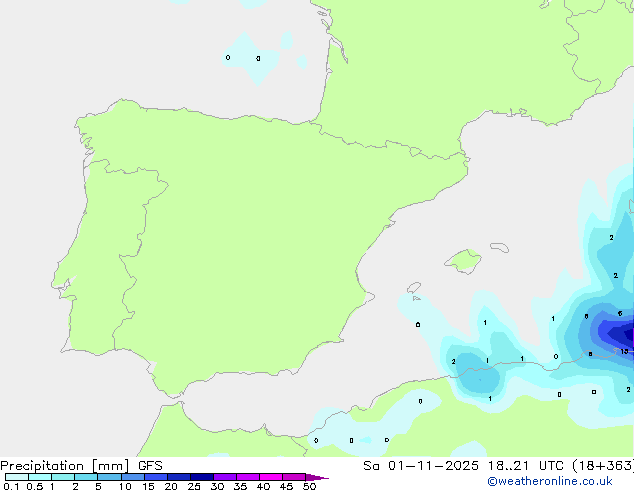The height and width of the screenshot is (490, 634).
Task: Click the 45–50 mm legend color swatch
Action: (x=294, y=477)
